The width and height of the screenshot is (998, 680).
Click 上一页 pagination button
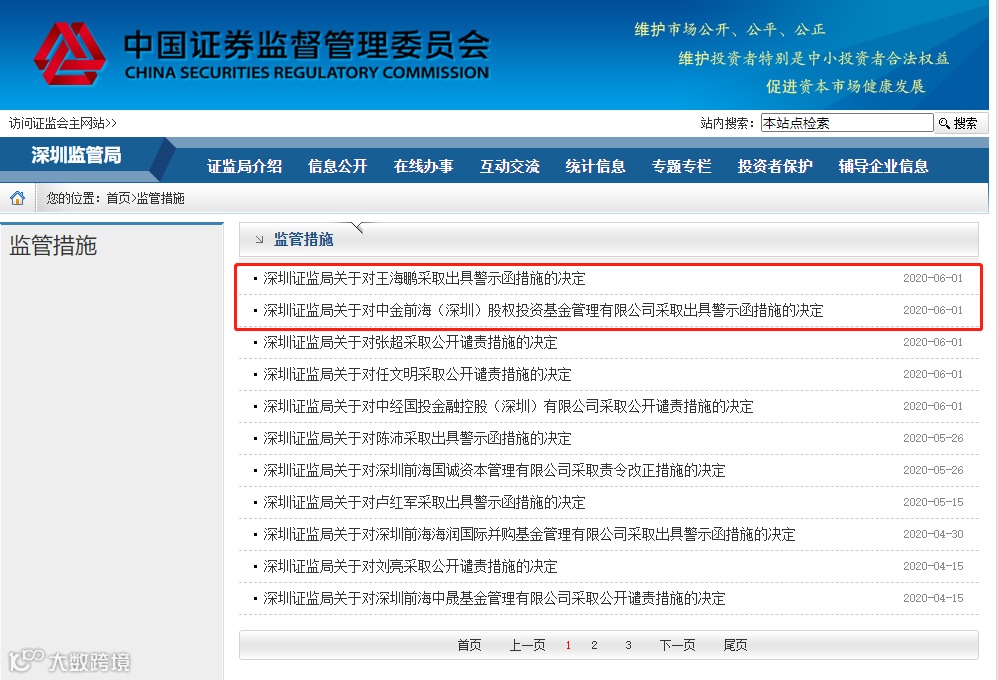click(527, 645)
